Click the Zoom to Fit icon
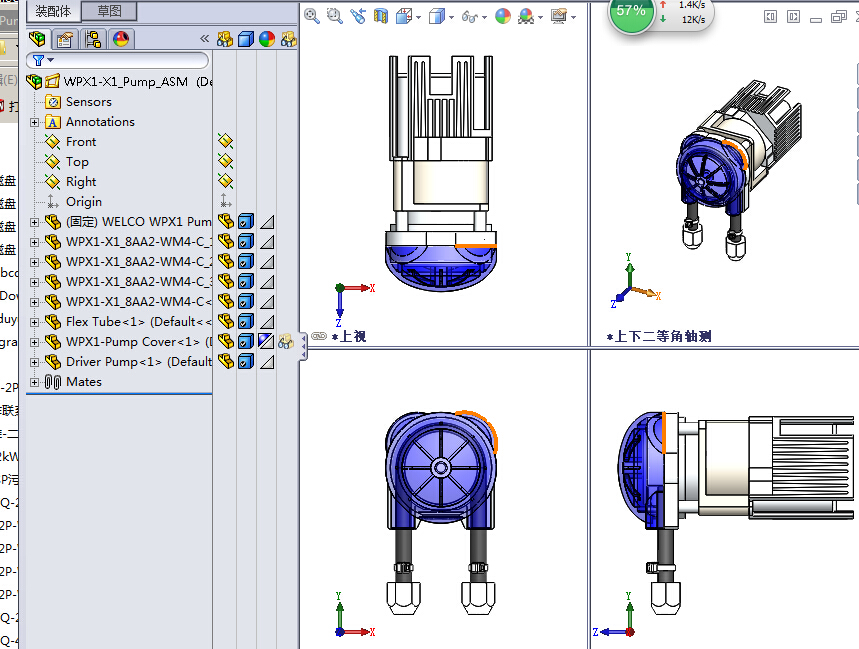This screenshot has width=859, height=649. [312, 16]
